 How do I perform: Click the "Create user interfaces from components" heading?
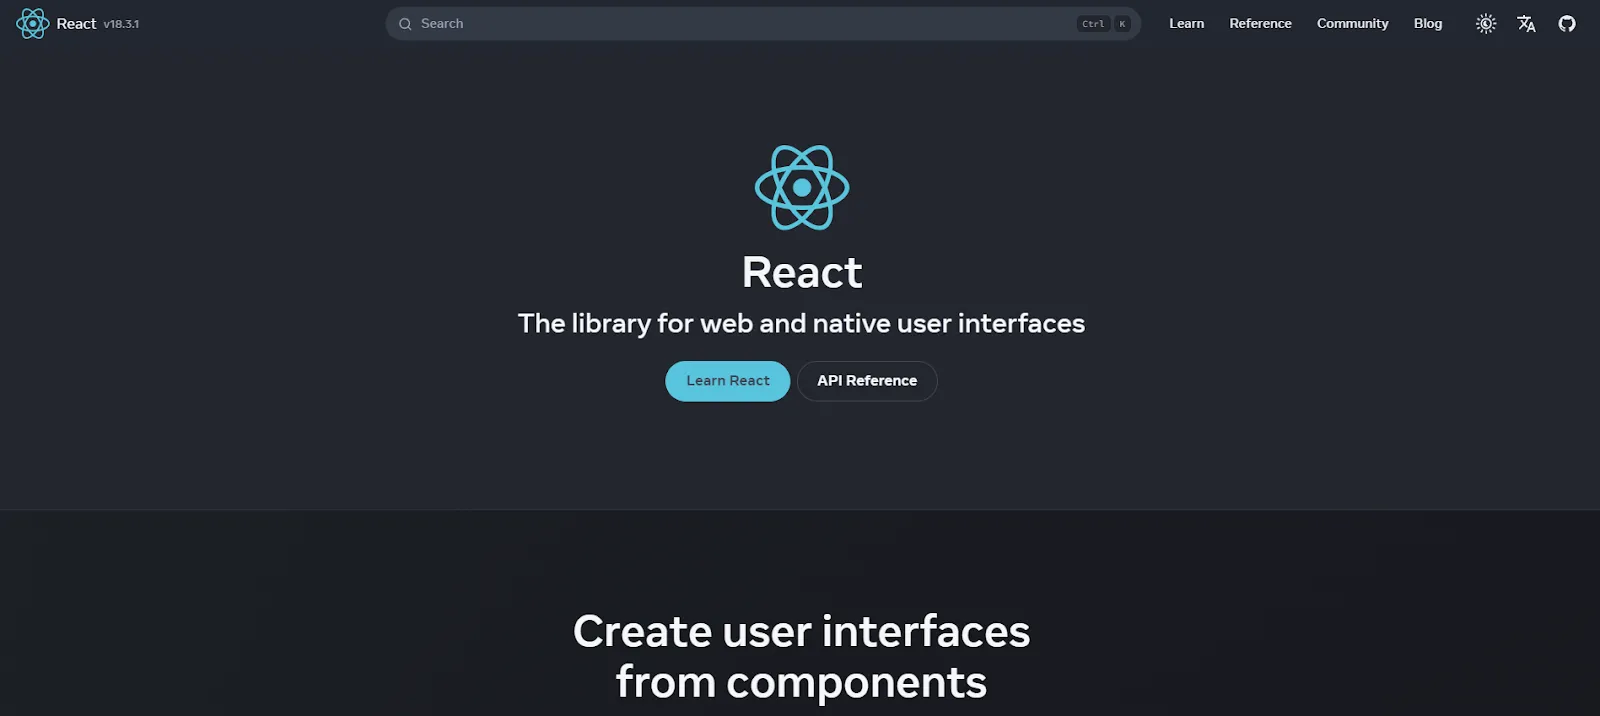(x=801, y=656)
